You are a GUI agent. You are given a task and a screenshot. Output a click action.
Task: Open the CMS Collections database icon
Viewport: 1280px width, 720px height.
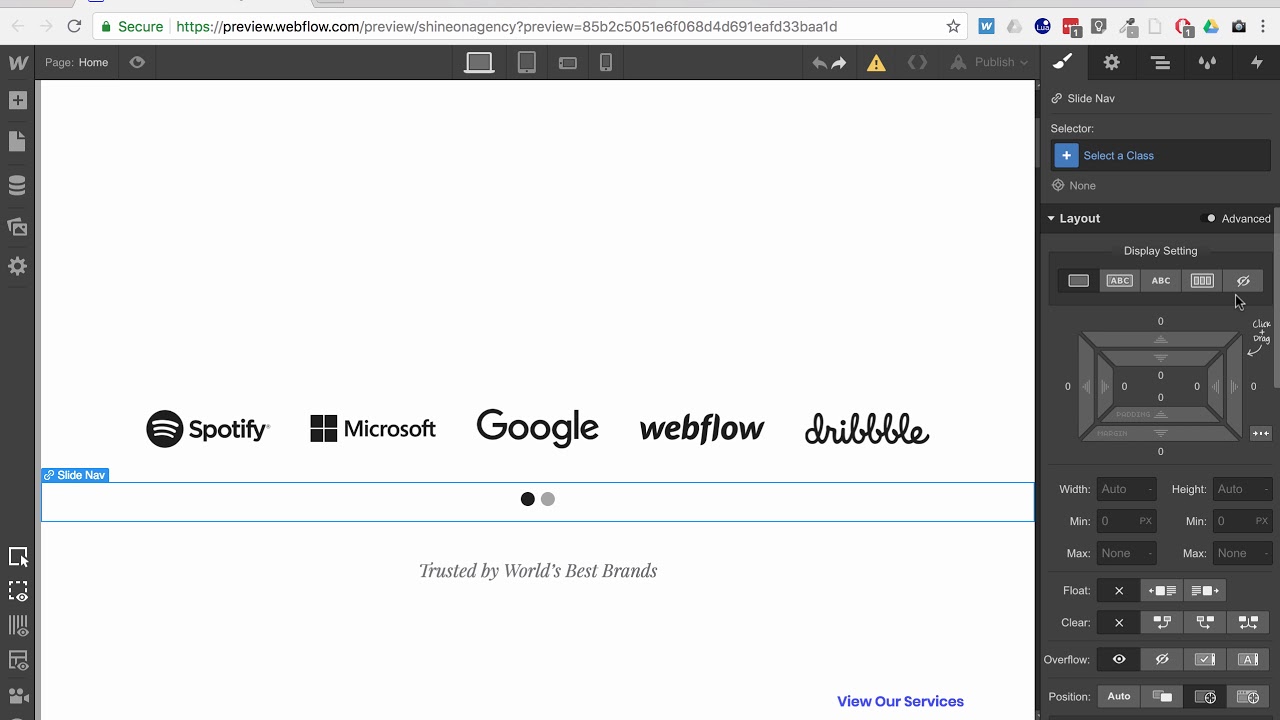click(x=17, y=186)
